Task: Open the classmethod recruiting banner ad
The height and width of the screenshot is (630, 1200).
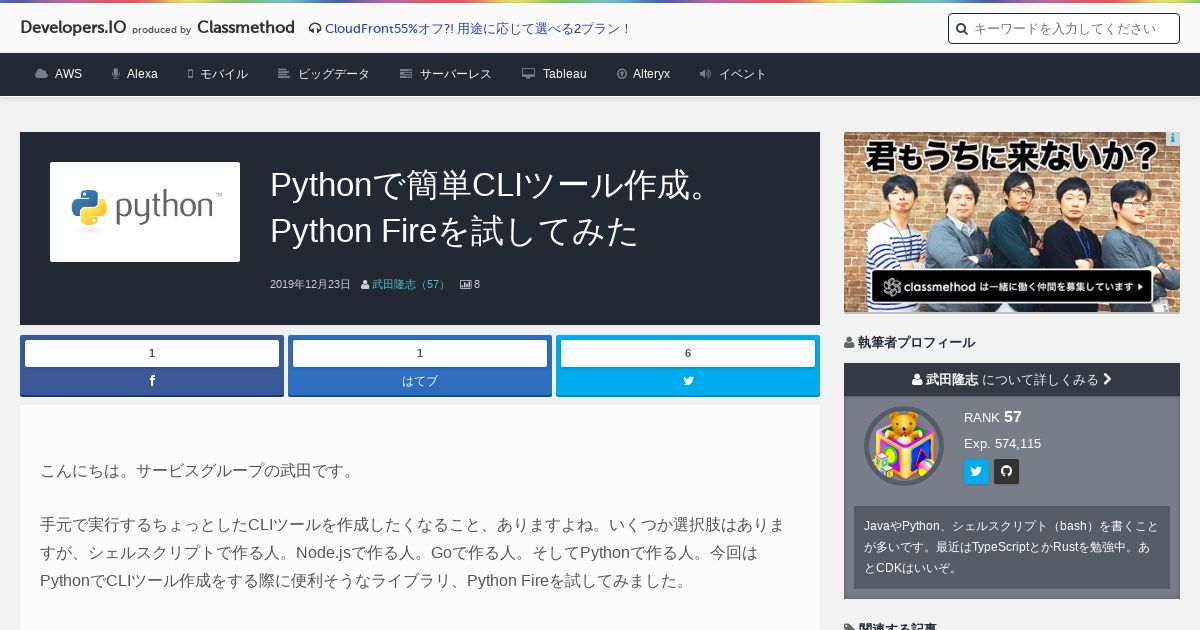Action: pyautogui.click(x=1012, y=222)
